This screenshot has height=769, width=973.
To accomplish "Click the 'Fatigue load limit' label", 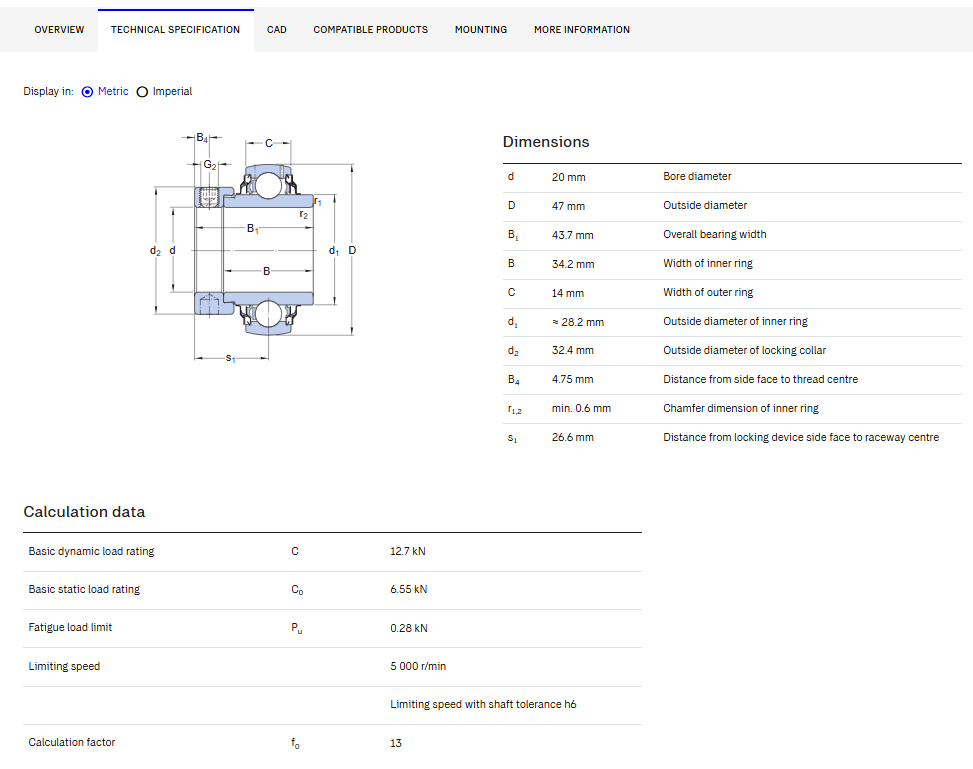I will coord(70,627).
